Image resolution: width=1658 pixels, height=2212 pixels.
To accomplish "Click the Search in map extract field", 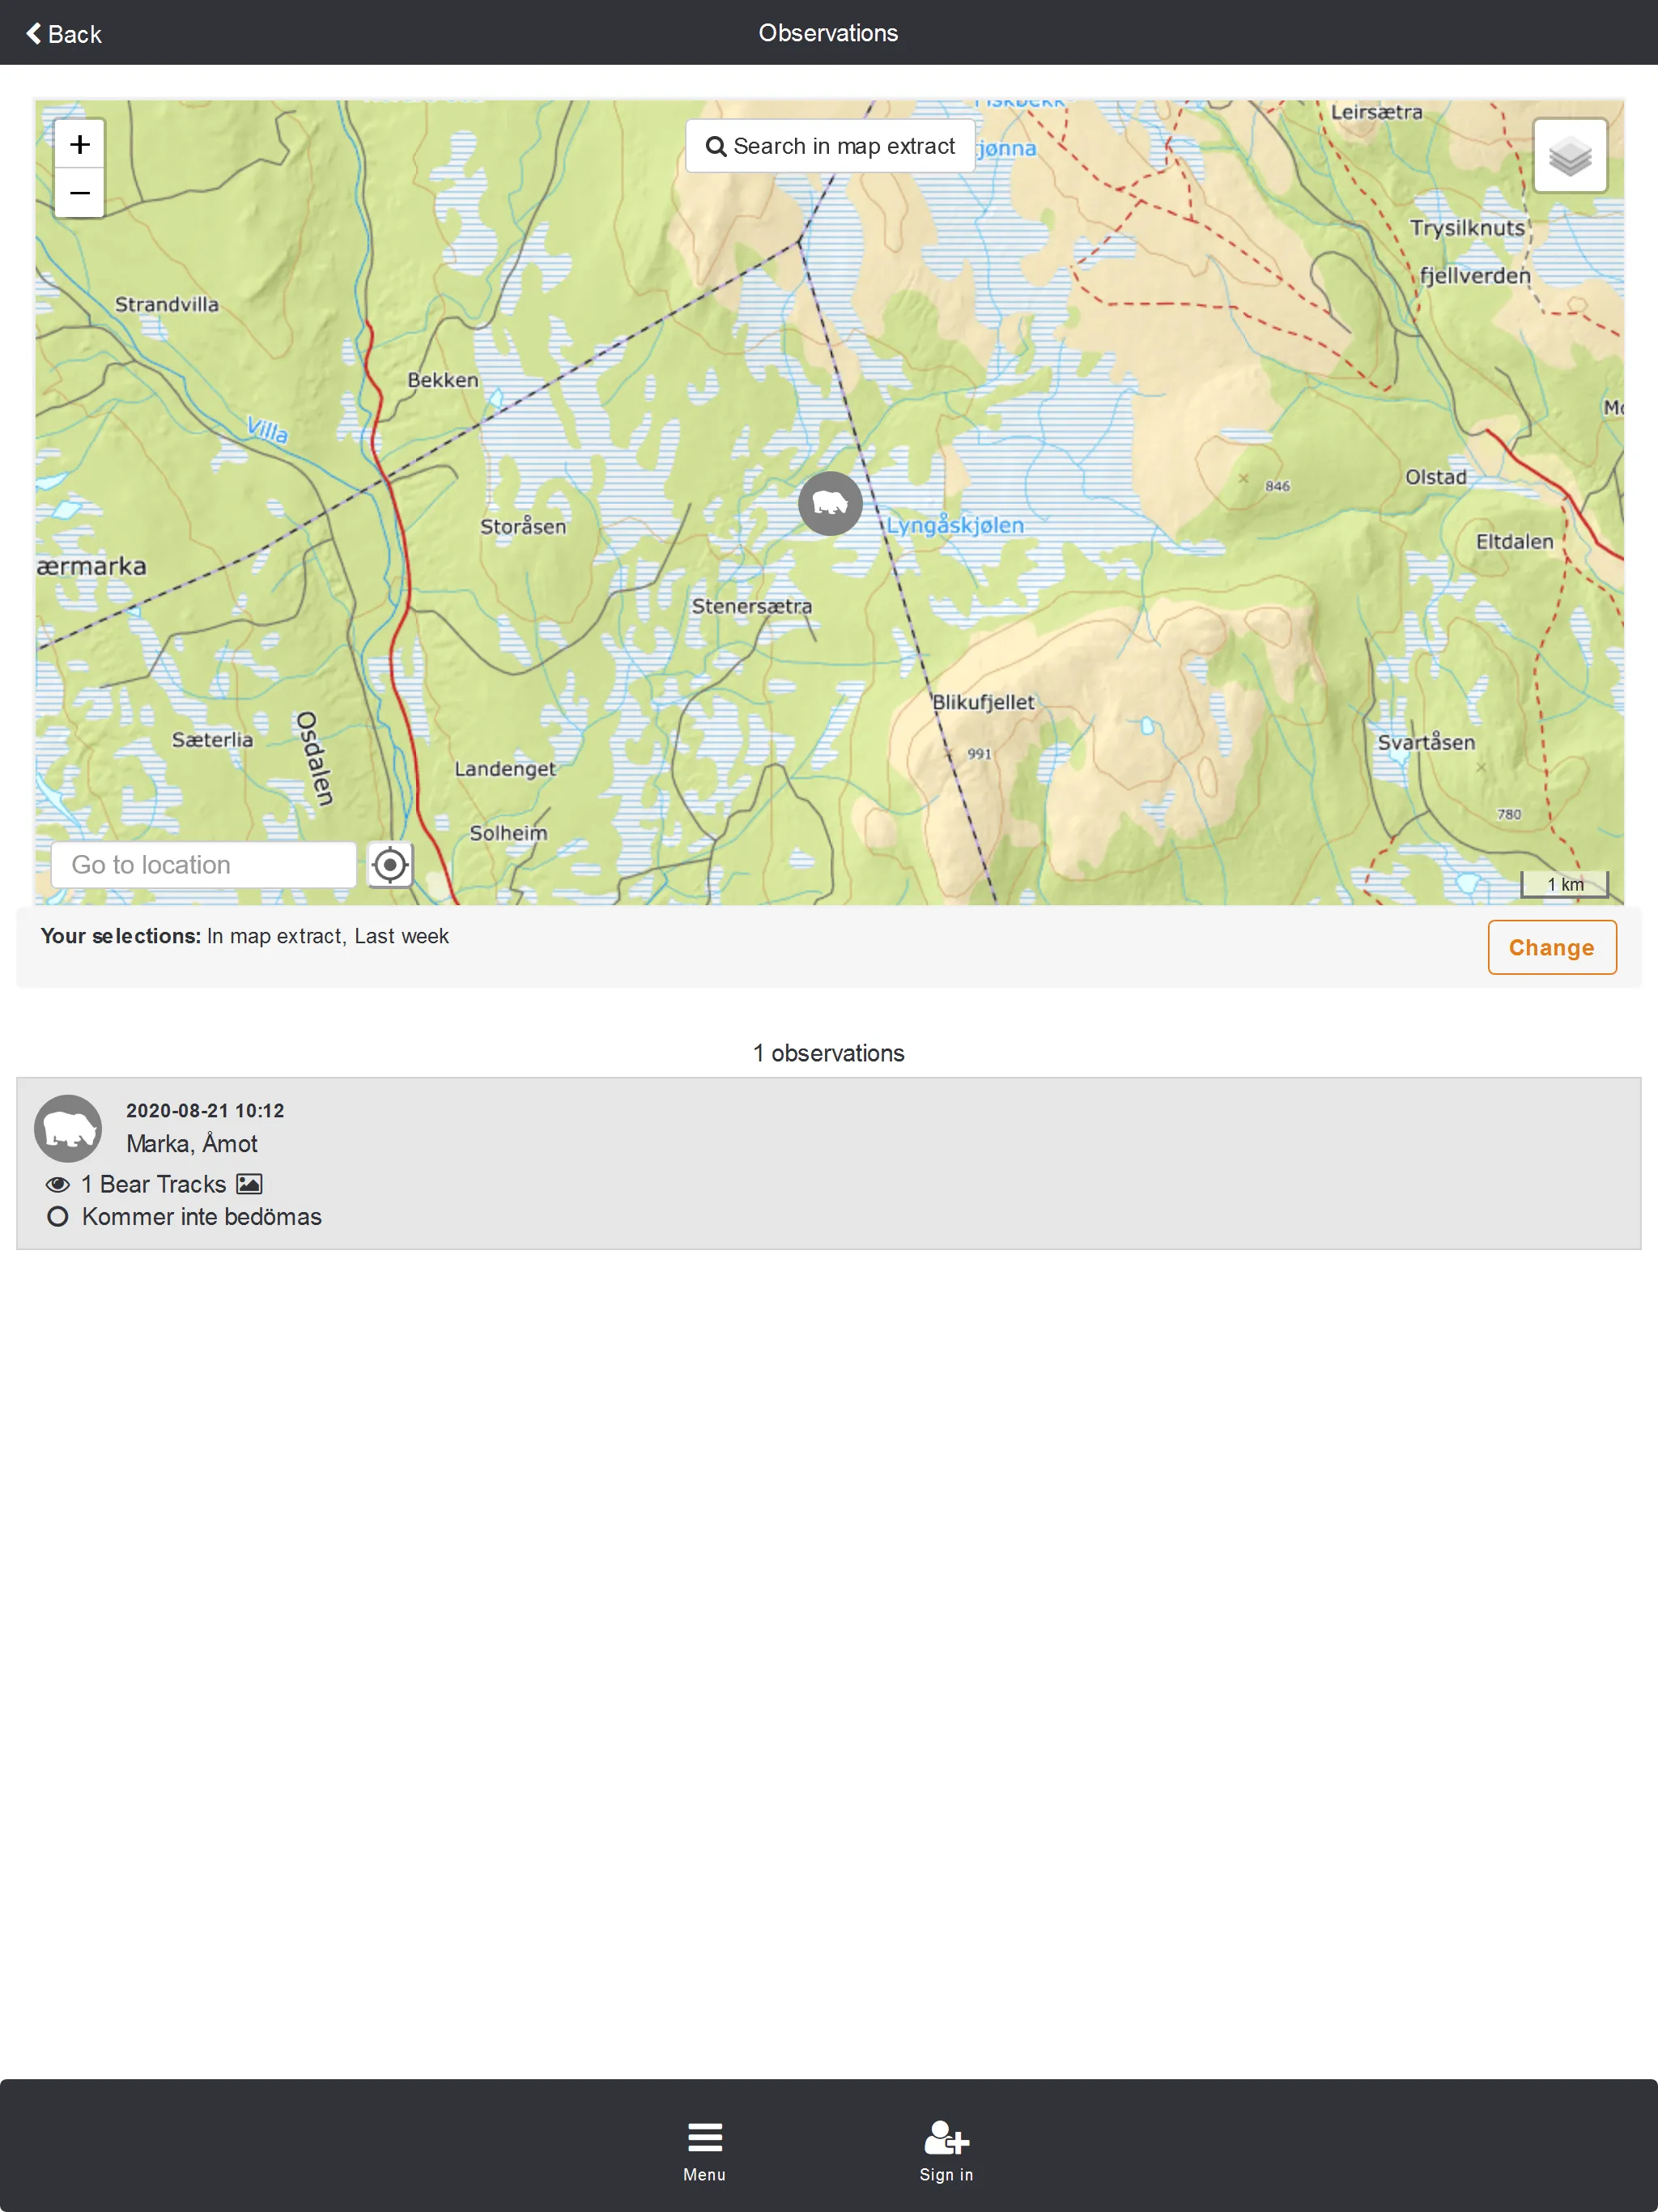I will [x=829, y=147].
